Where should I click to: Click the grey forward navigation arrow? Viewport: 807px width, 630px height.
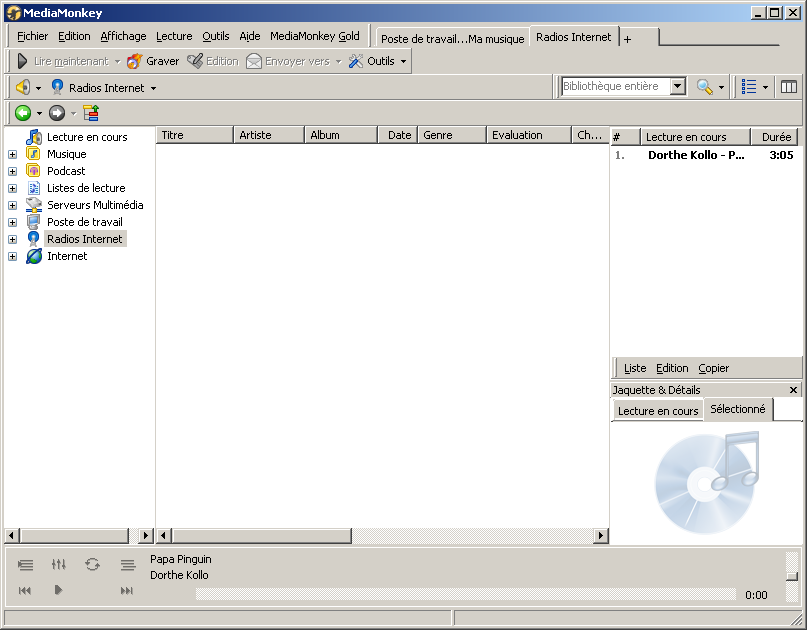click(x=57, y=113)
